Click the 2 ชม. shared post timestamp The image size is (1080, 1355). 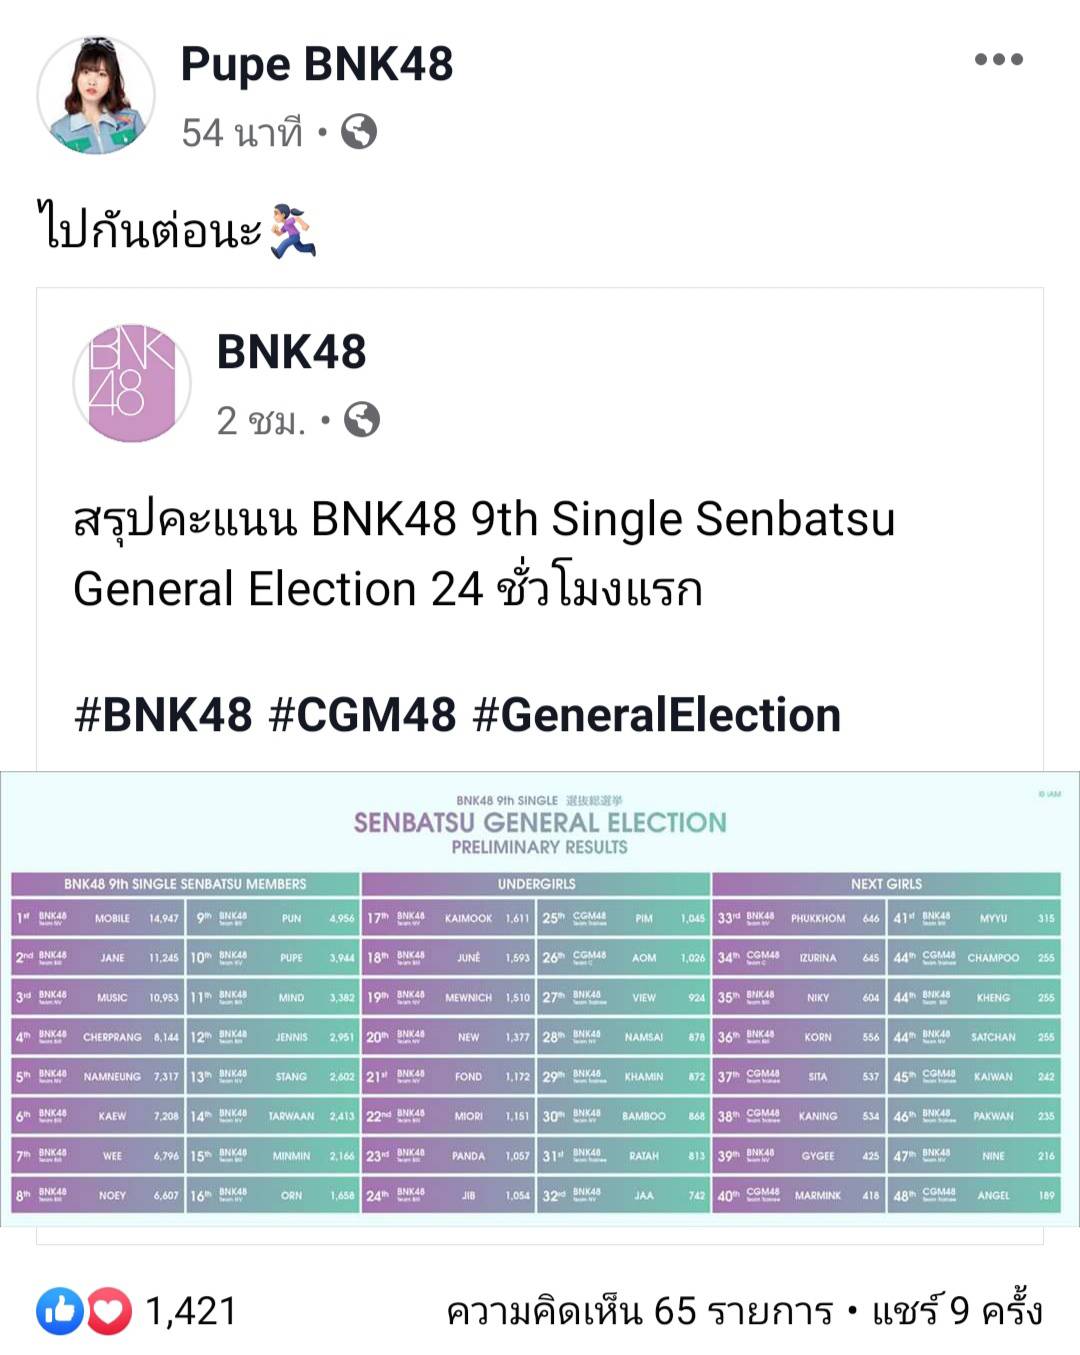(x=261, y=421)
